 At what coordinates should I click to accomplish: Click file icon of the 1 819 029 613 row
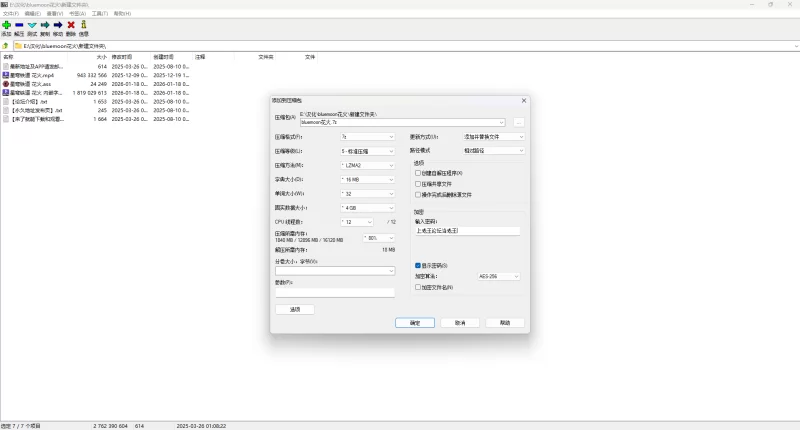click(6, 93)
